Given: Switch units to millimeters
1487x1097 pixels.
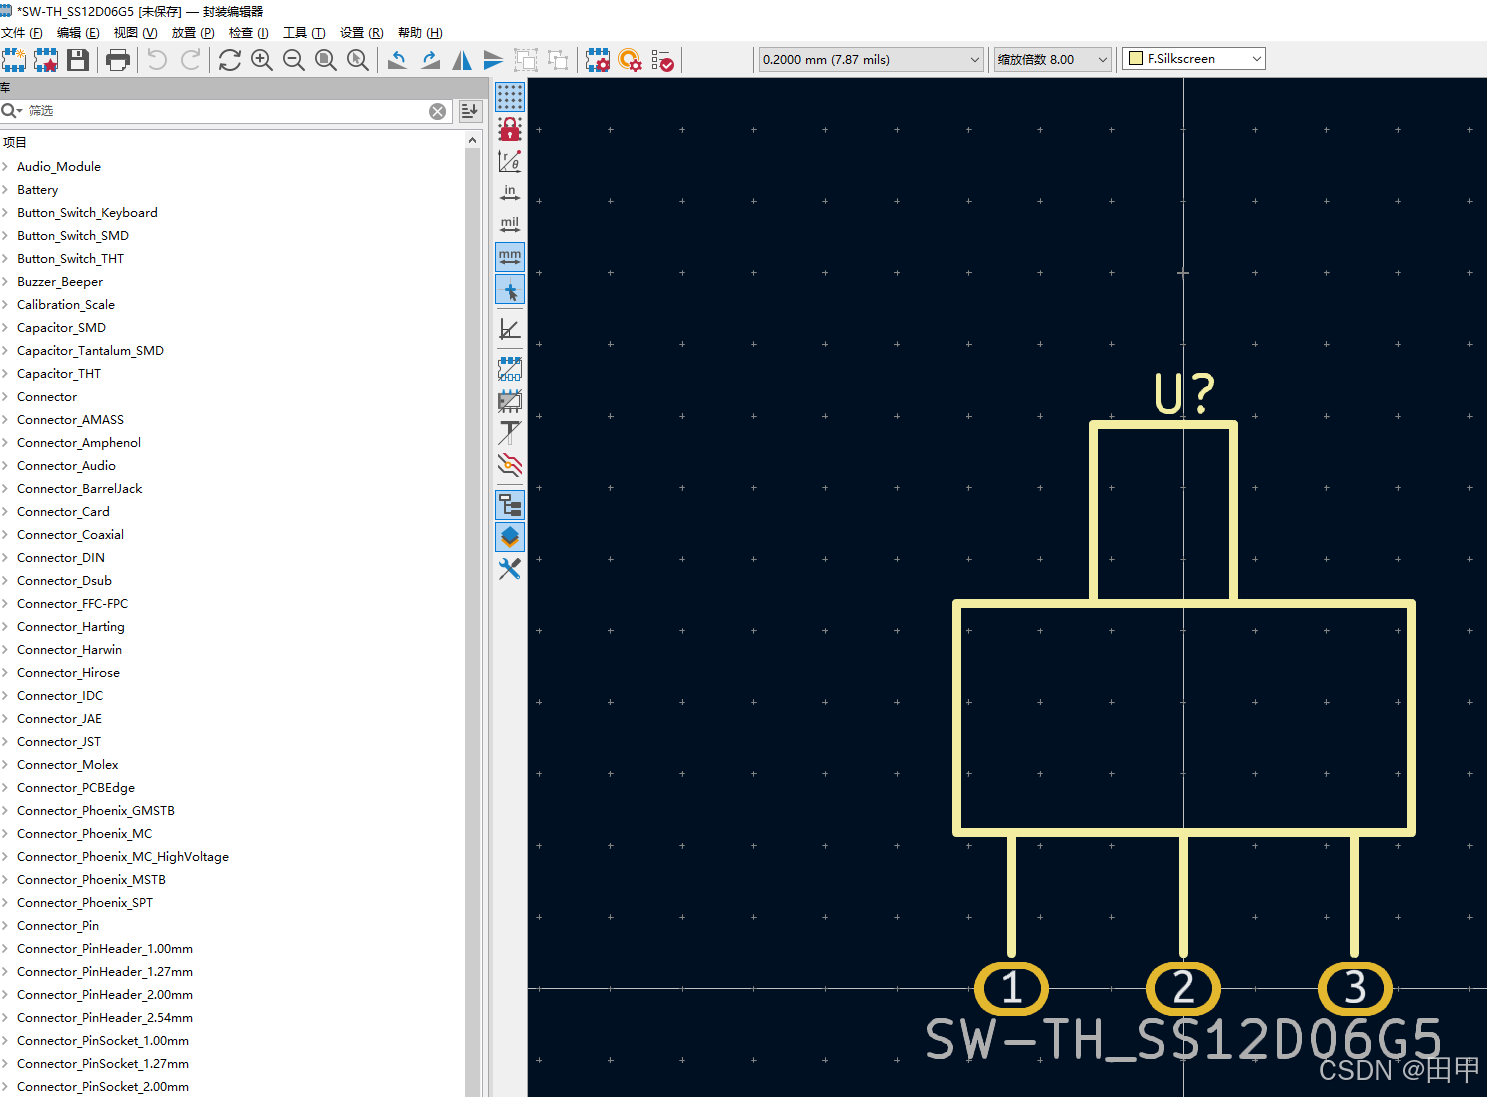Looking at the screenshot, I should click(x=510, y=257).
